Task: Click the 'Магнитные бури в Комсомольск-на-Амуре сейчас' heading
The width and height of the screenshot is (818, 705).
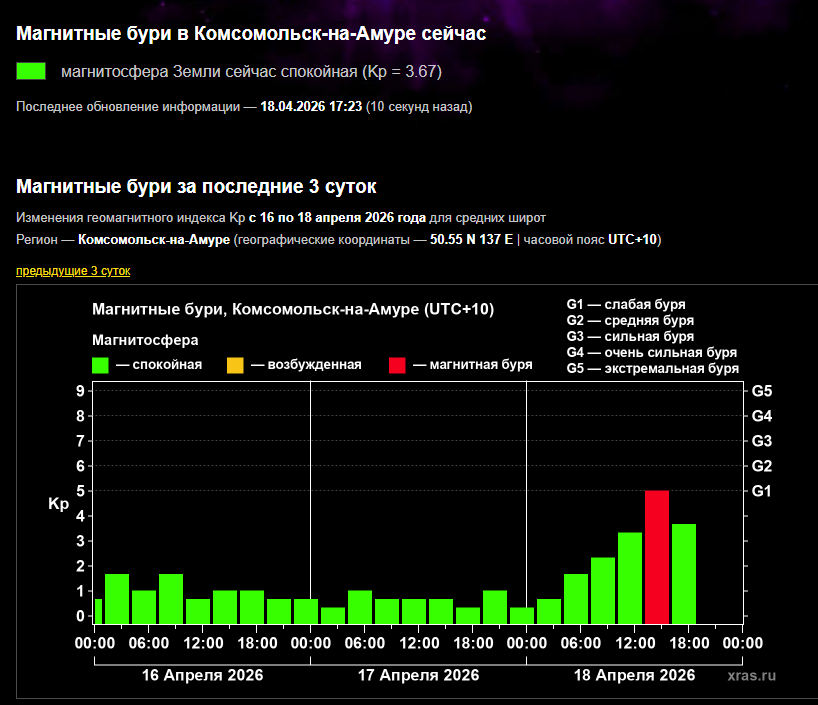Action: [x=251, y=34]
